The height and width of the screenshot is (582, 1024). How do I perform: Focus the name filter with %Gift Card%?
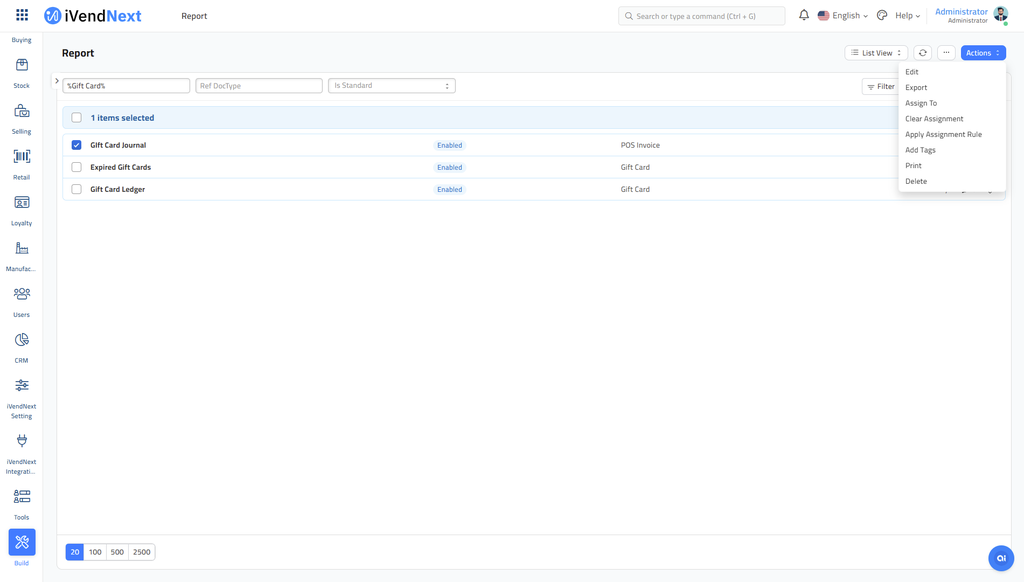[126, 86]
